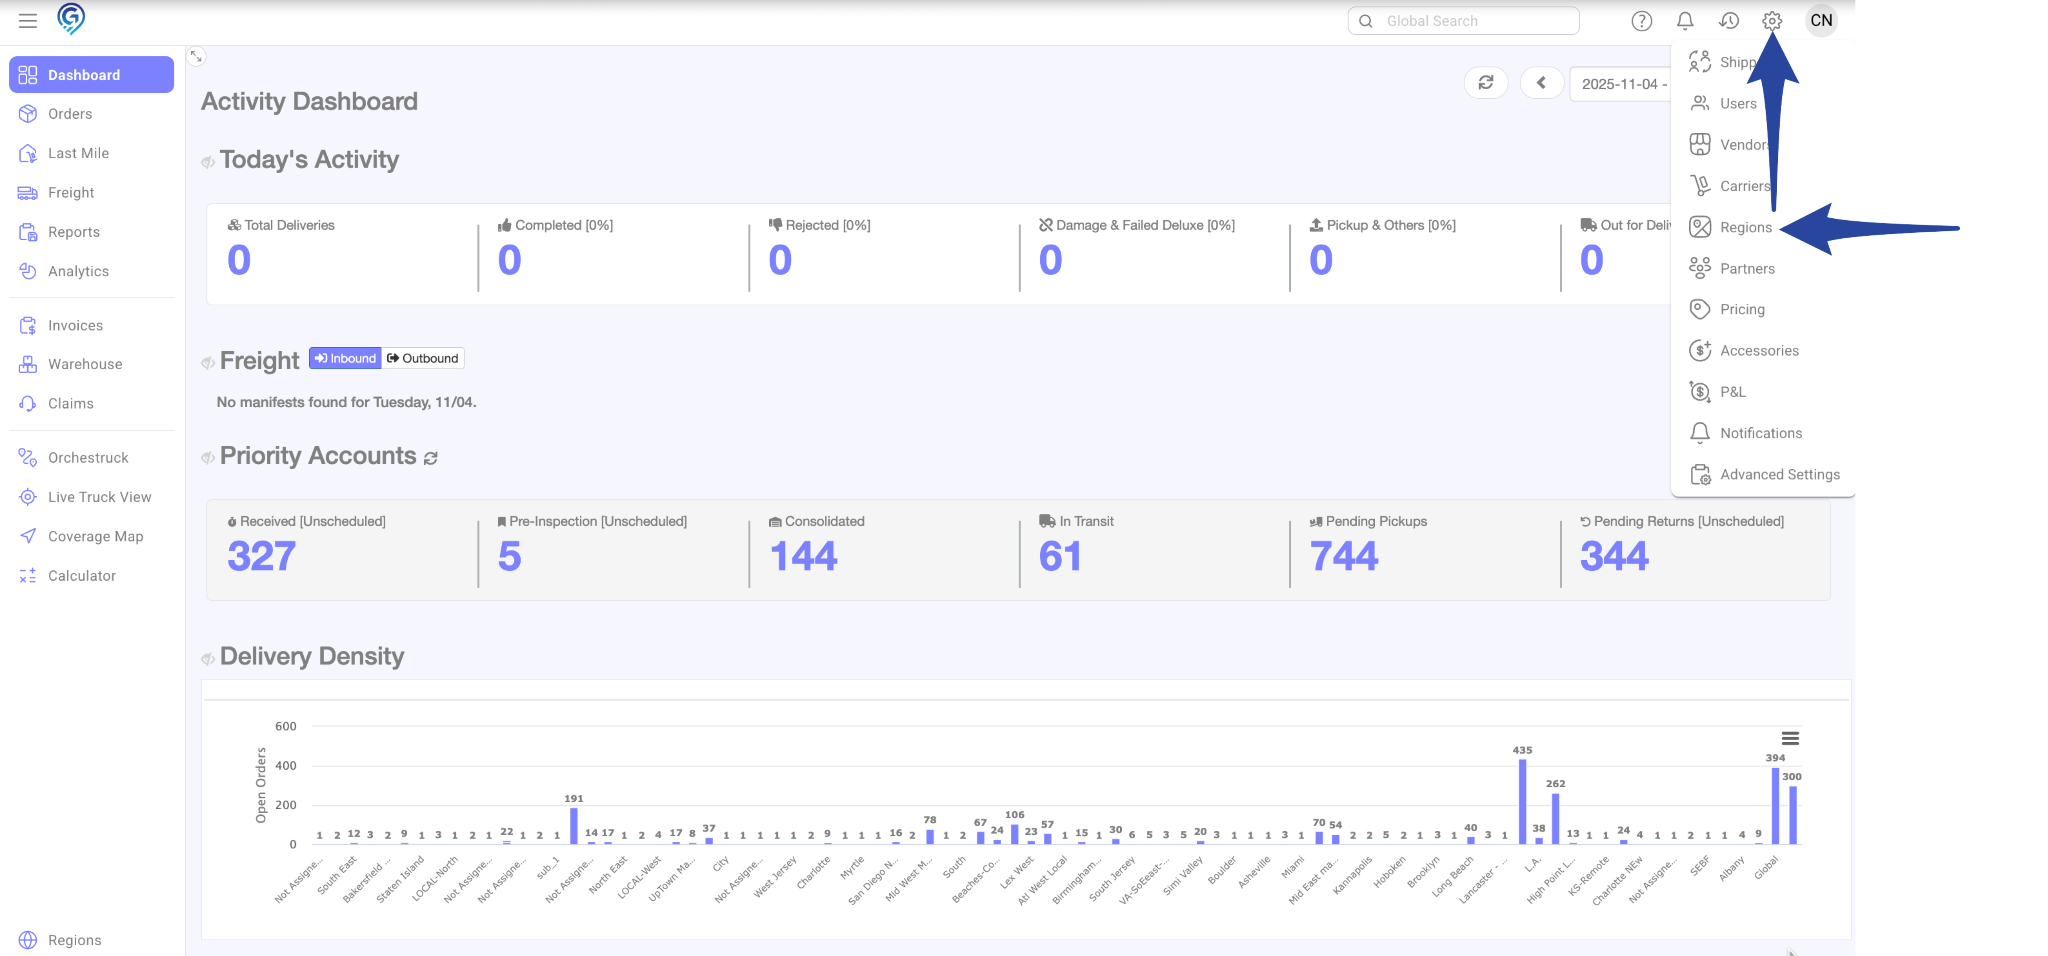The height and width of the screenshot is (956, 2048).
Task: Select Regions in settings dropdown
Action: point(1745,228)
